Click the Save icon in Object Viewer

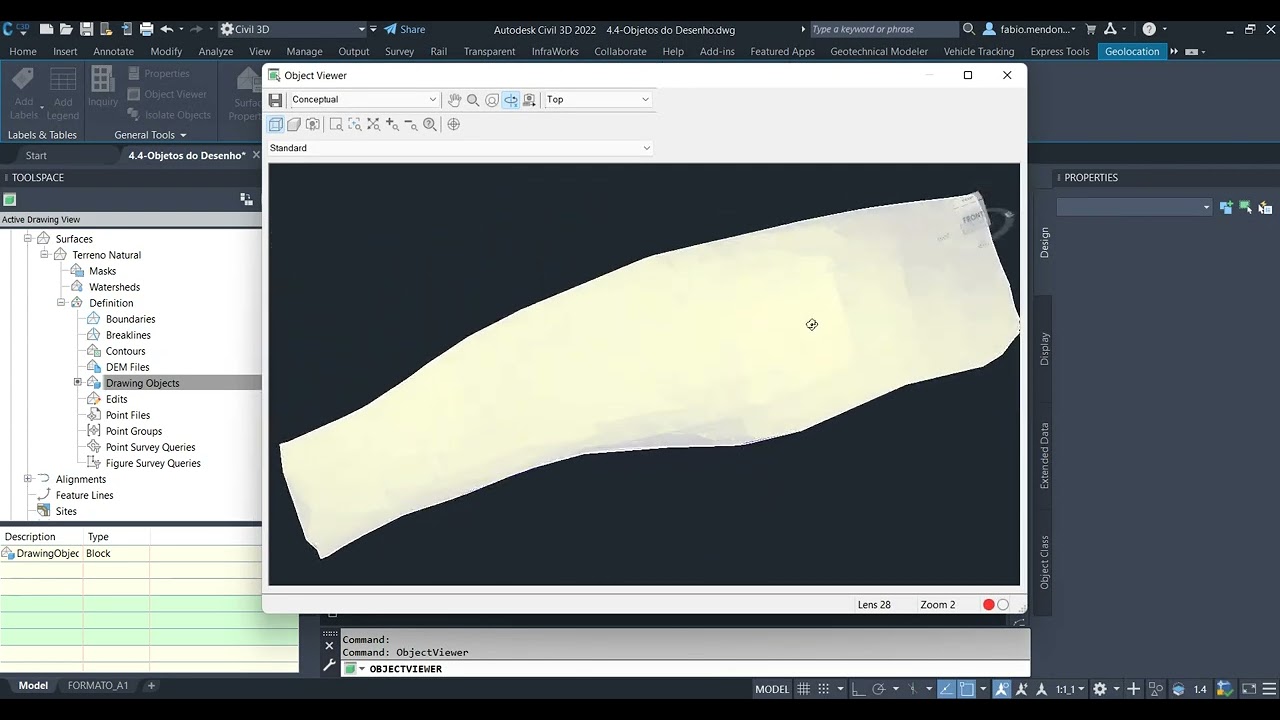276,100
